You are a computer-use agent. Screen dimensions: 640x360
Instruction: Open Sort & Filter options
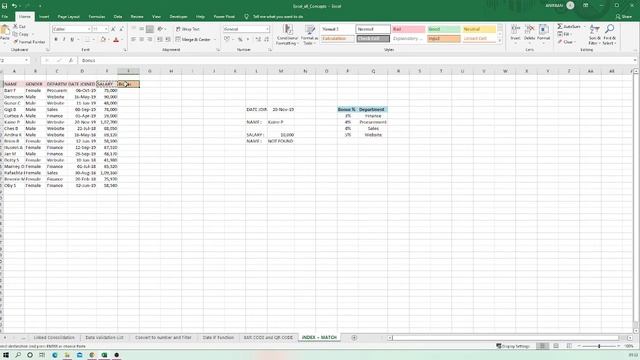(x=595, y=35)
